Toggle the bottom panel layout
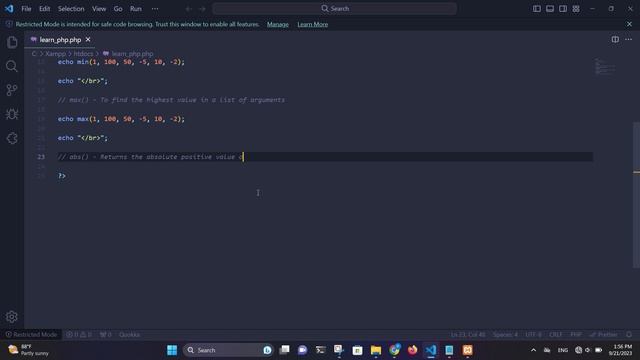 tap(550, 9)
